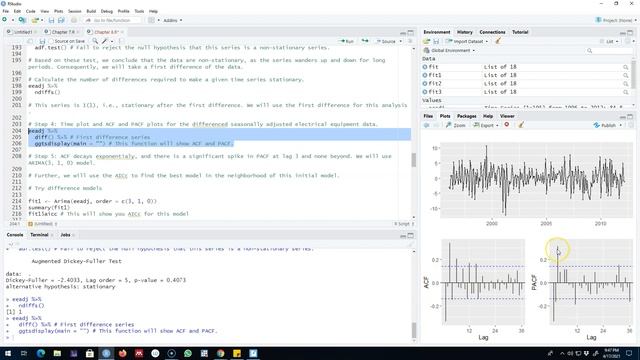
Task: Click the new project toolbar icon
Action: 22,20
